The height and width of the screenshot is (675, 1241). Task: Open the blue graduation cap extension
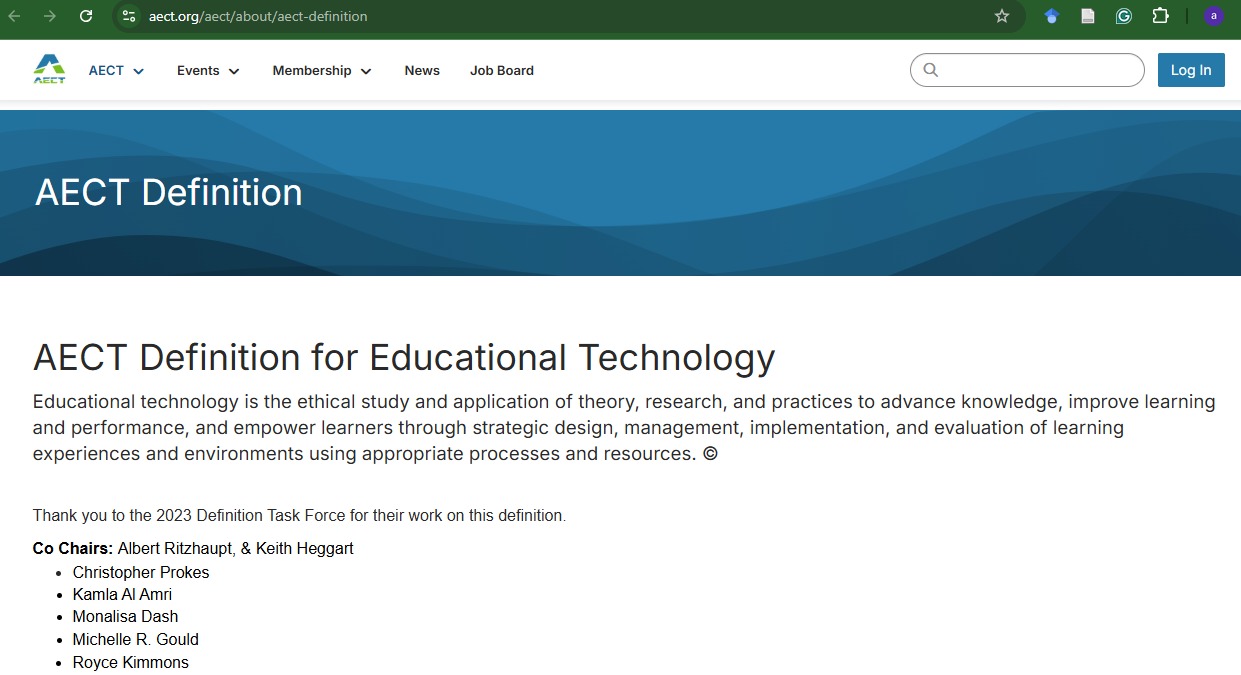click(1051, 16)
